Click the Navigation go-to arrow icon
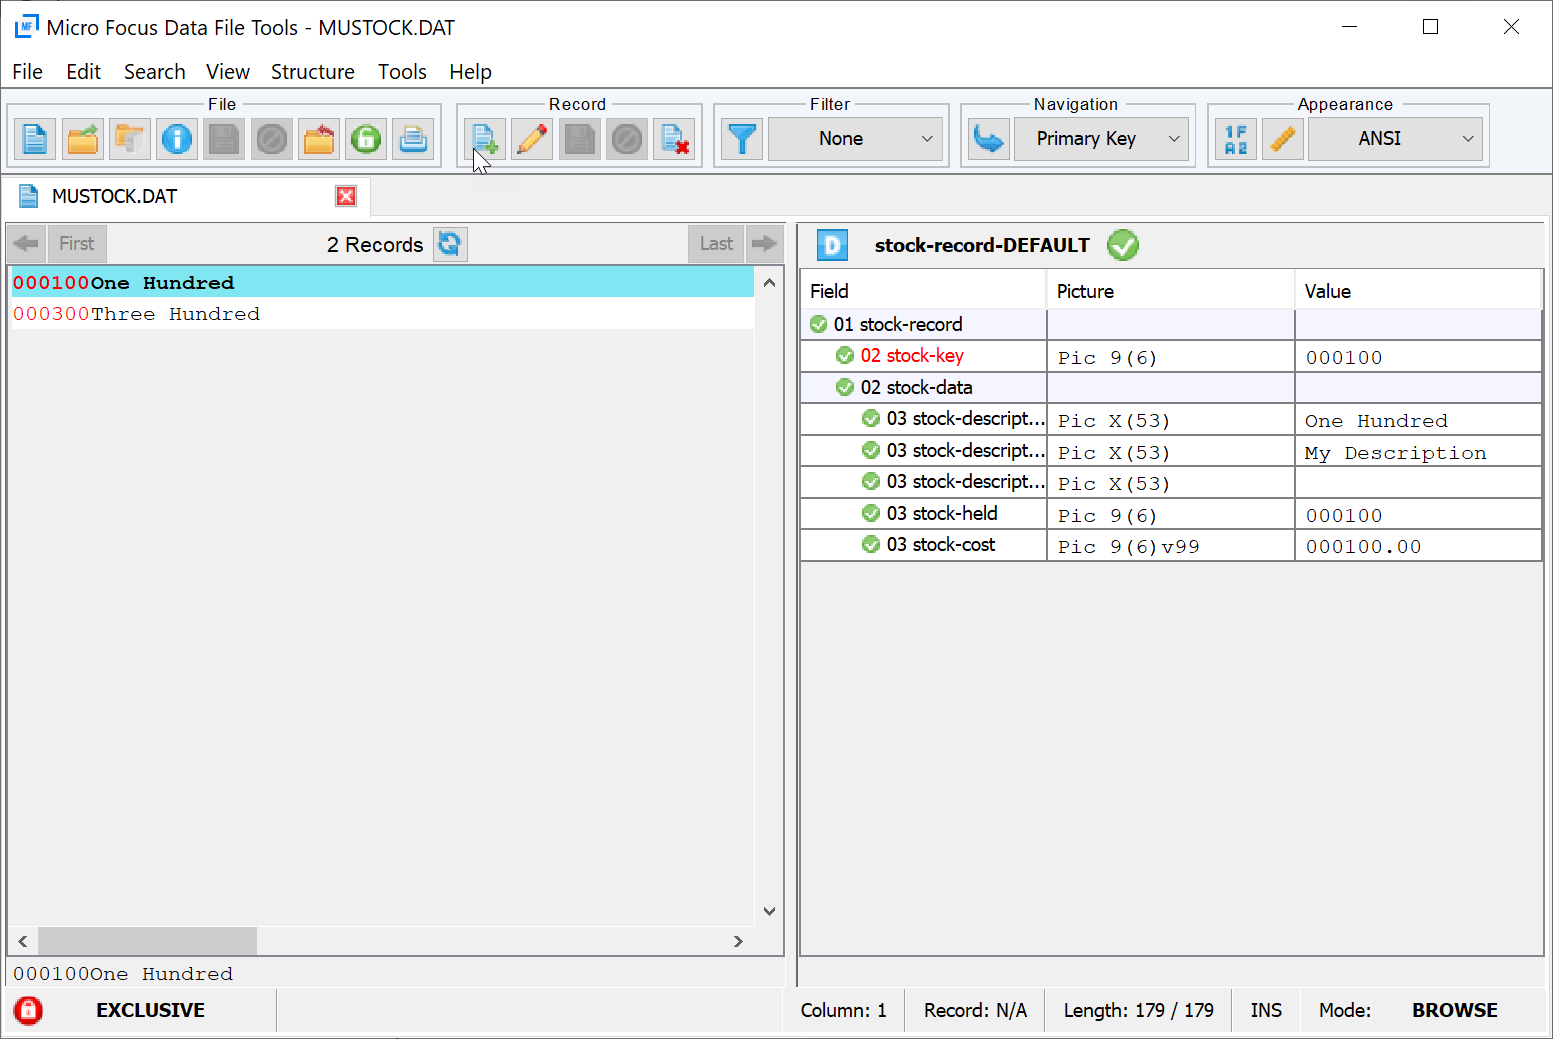 pyautogui.click(x=989, y=139)
